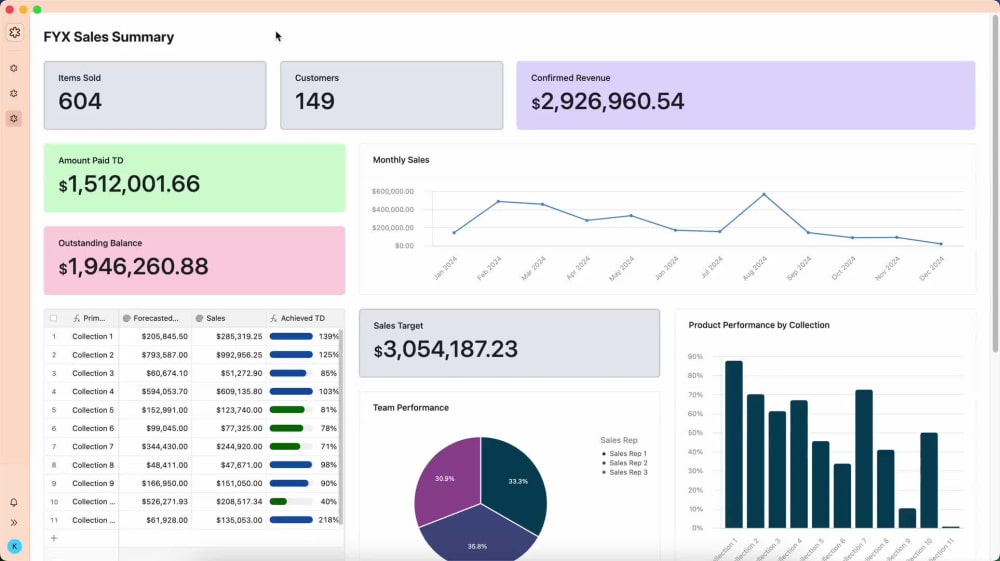Add a new row with plus icon
This screenshot has height=561, width=1000.
pyautogui.click(x=54, y=539)
